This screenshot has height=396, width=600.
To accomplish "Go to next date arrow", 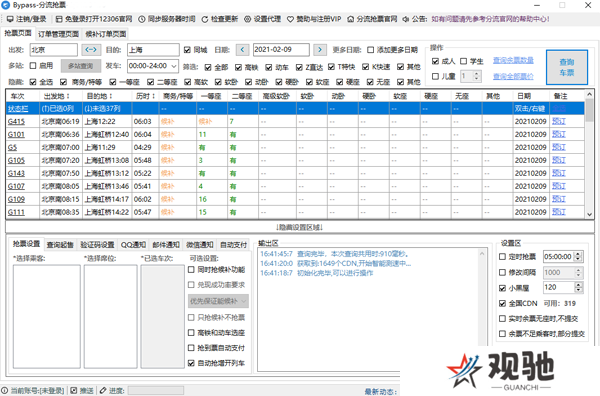I will (320, 50).
